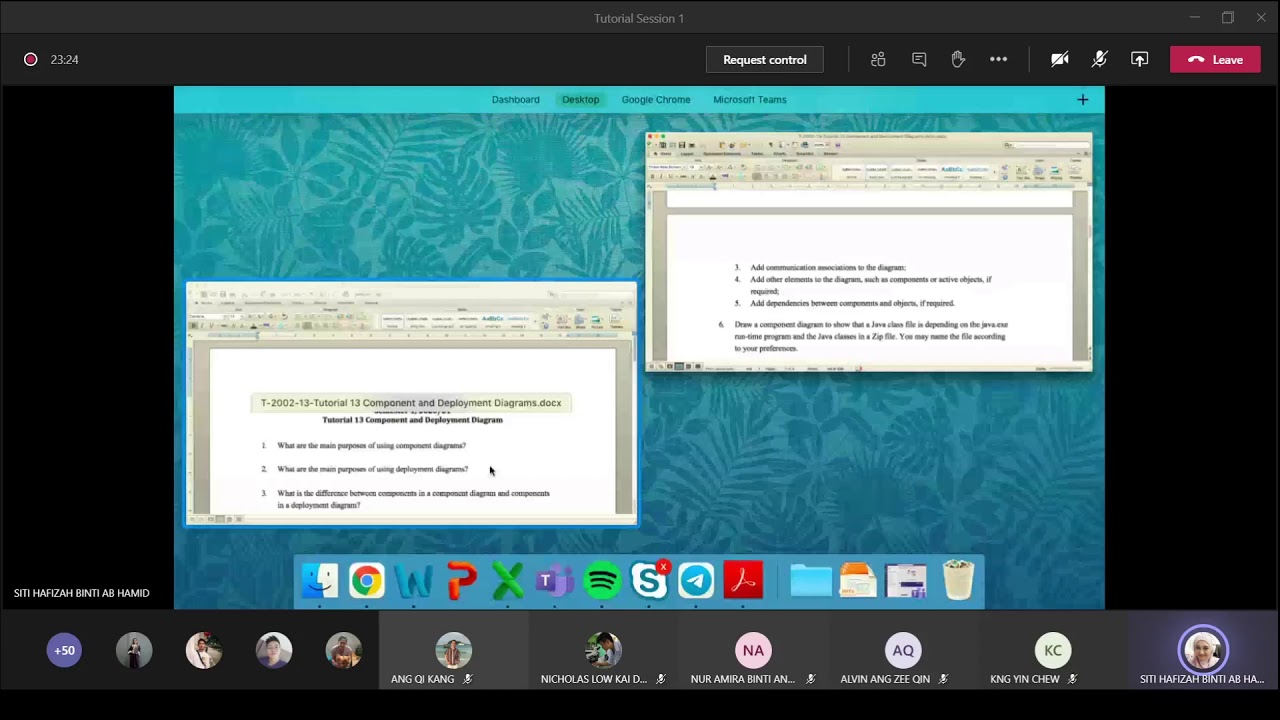The width and height of the screenshot is (1280, 720).
Task: Click the 23:24 meeting timer
Action: pos(65,60)
